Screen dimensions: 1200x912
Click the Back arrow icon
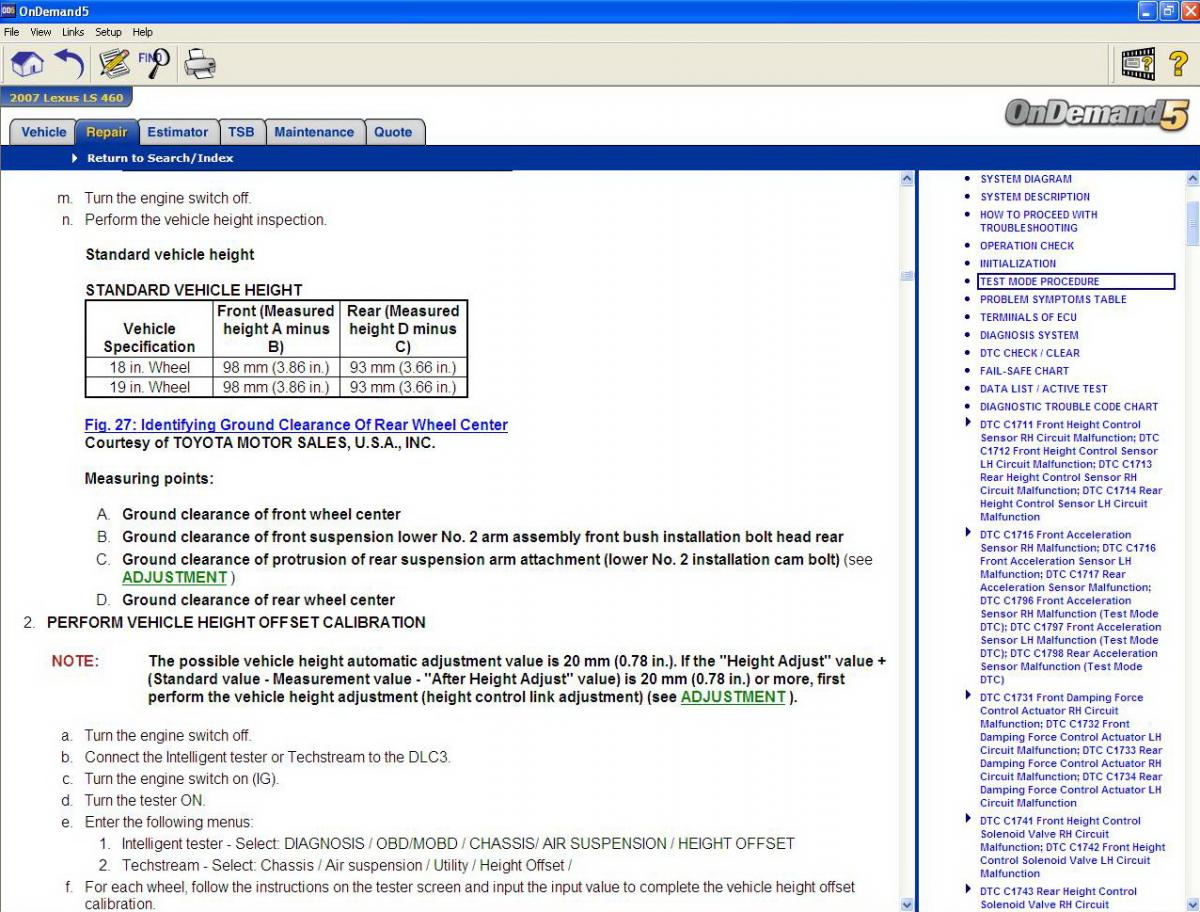click(x=69, y=64)
